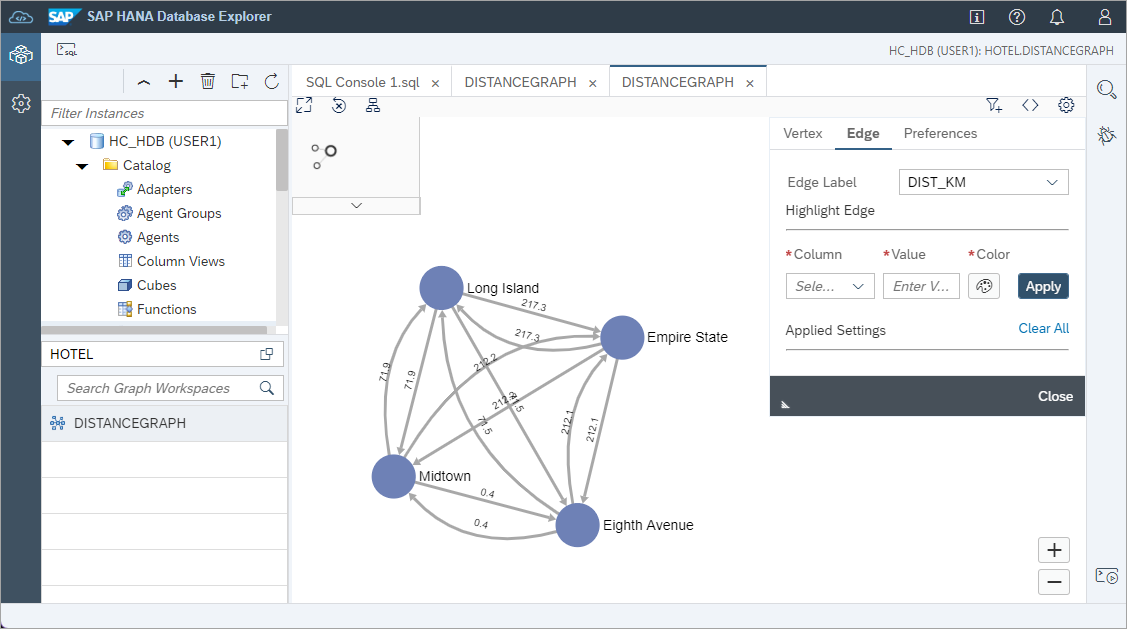Open the search magnifier in right sidebar

coord(1106,89)
